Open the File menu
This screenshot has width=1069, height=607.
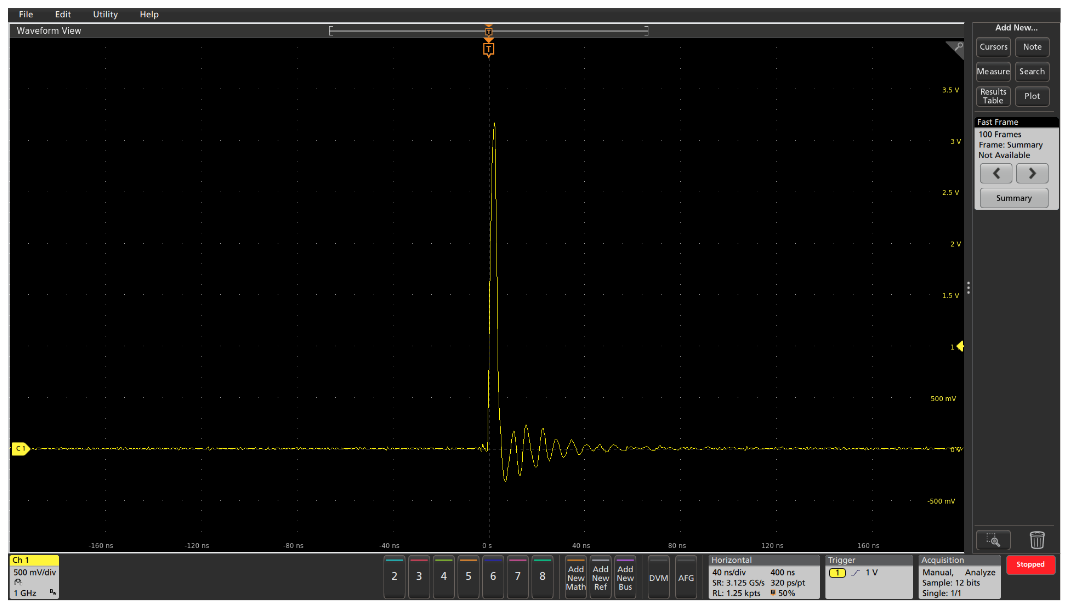coord(26,15)
